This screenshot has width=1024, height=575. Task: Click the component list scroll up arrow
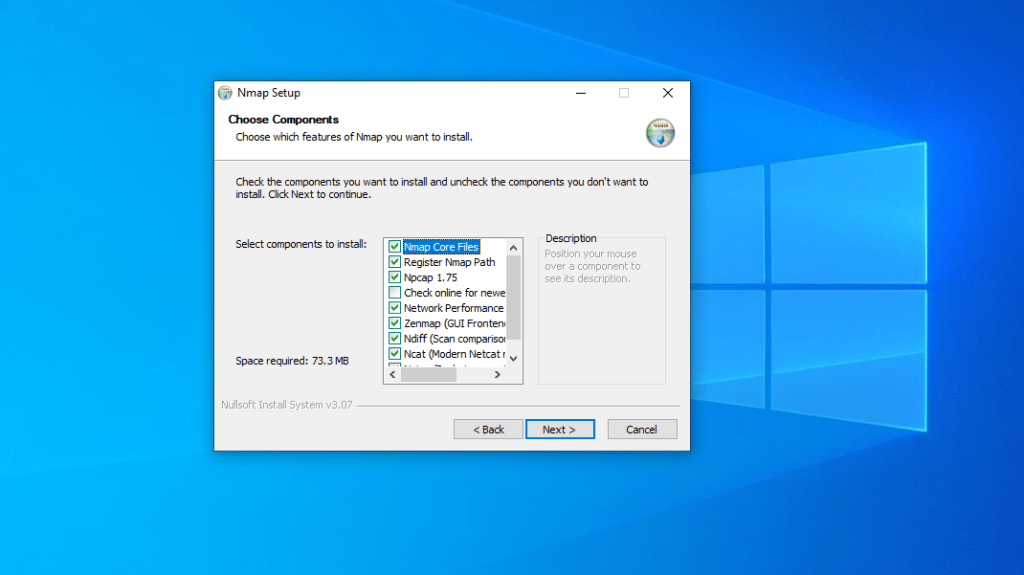click(514, 248)
